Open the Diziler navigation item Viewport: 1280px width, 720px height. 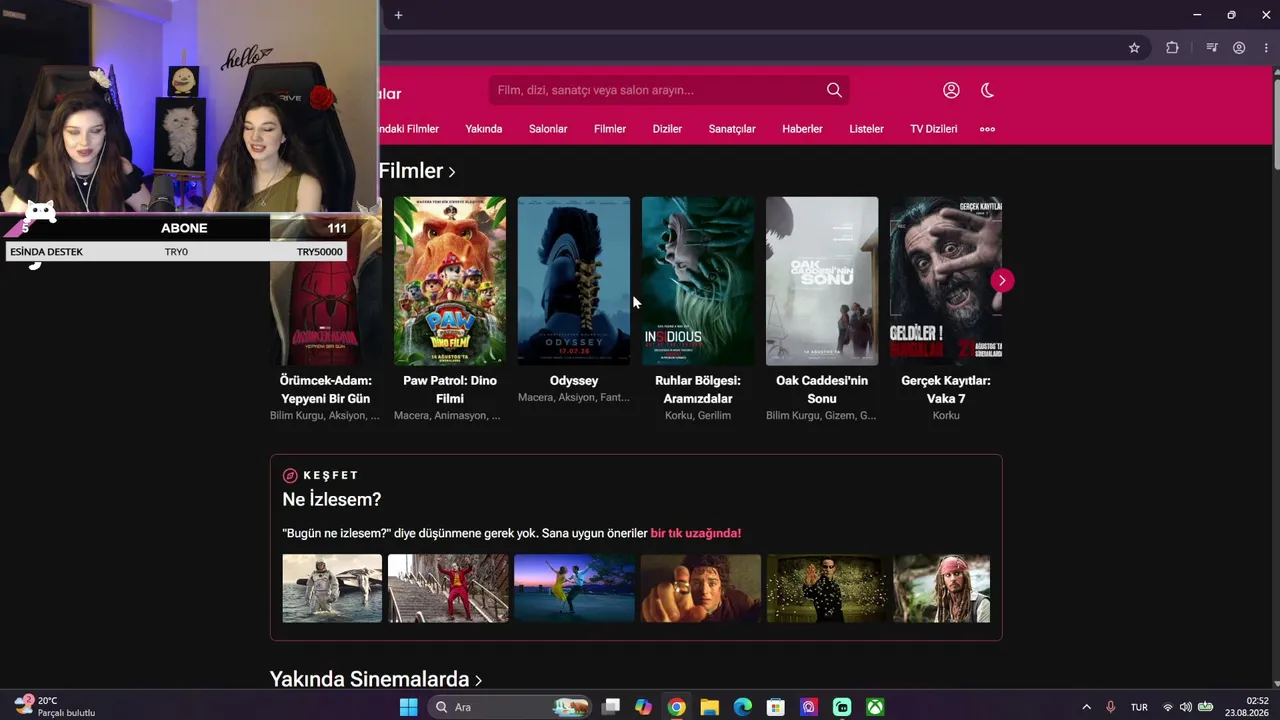667,129
